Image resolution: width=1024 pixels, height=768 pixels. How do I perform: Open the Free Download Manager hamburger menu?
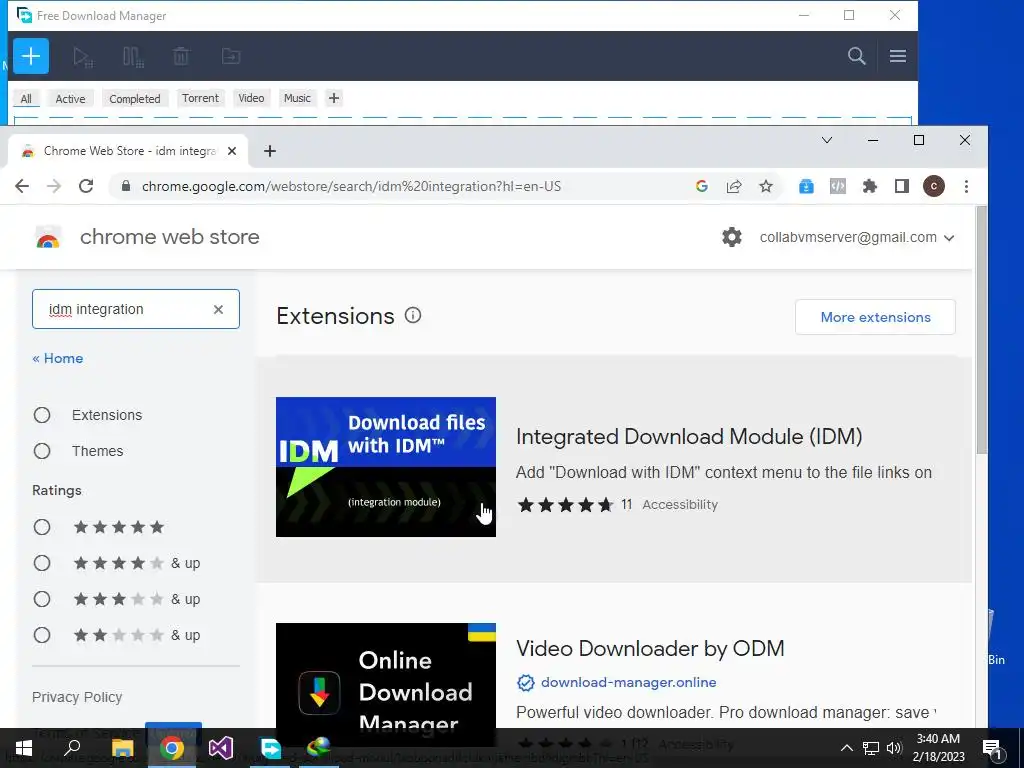pyautogui.click(x=897, y=56)
